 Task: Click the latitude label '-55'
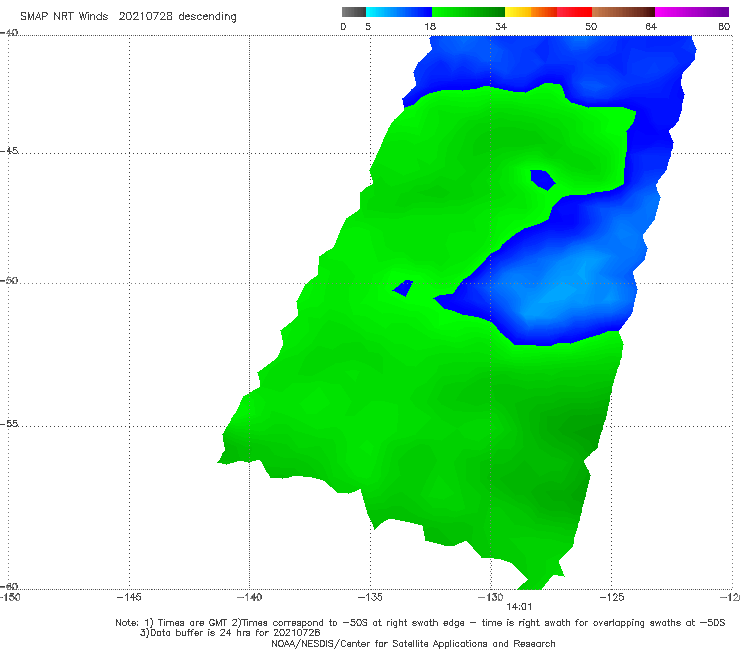(9, 423)
